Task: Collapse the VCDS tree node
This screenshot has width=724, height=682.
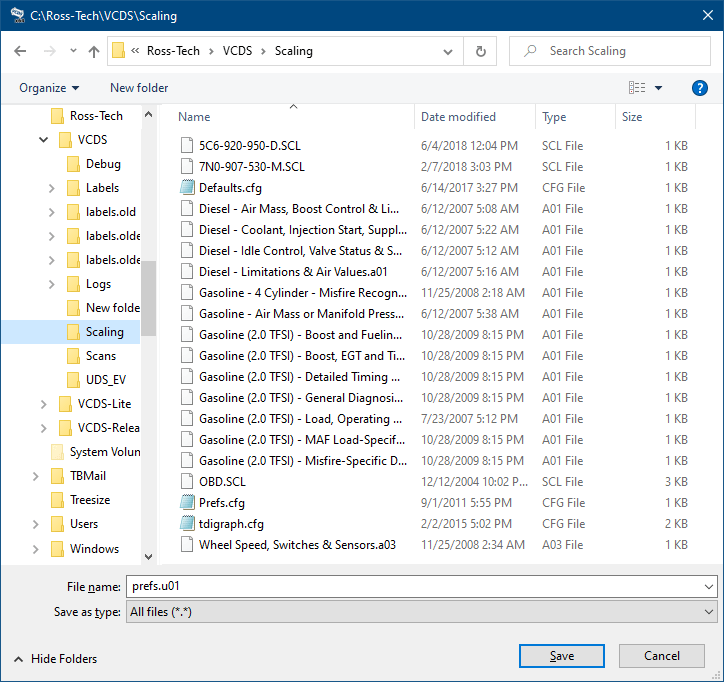Action: click(43, 139)
